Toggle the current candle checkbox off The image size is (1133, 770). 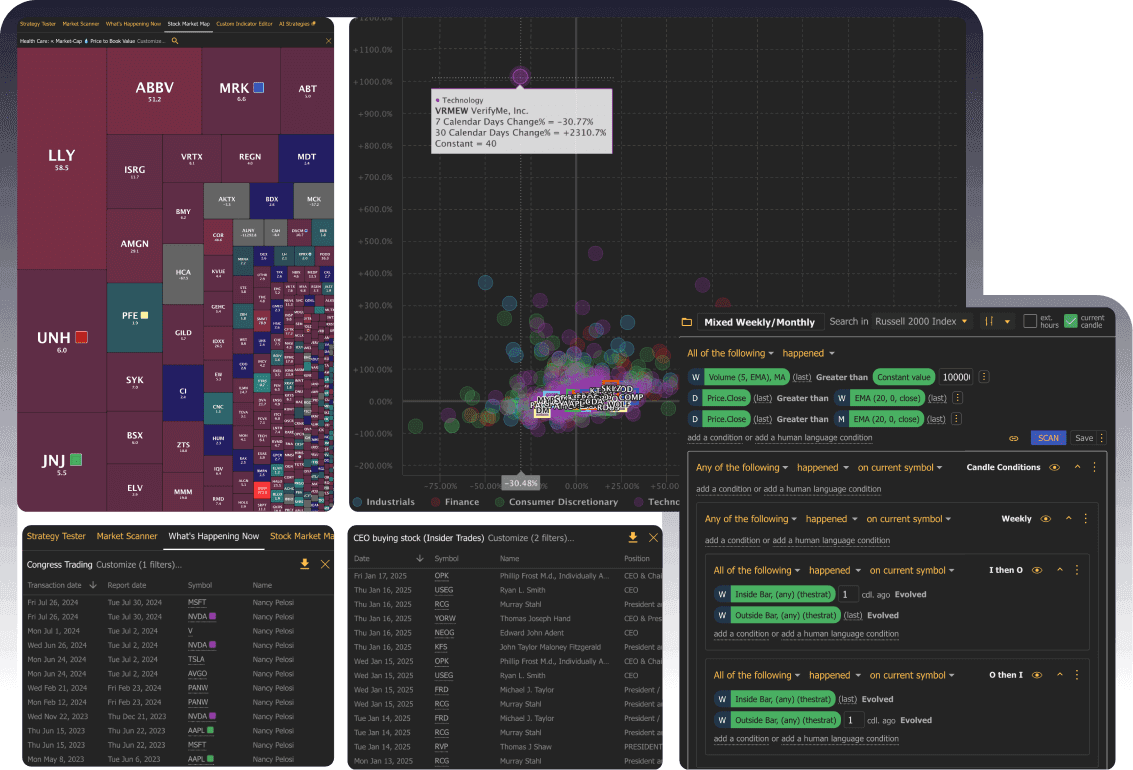point(1070,321)
